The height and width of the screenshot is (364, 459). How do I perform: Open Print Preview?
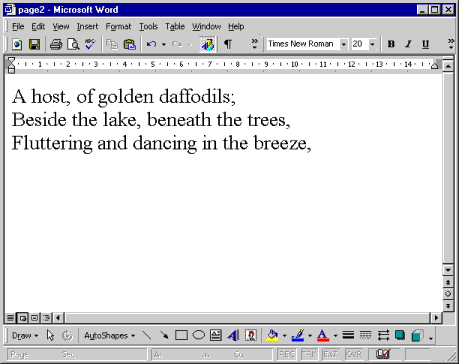[x=73, y=44]
